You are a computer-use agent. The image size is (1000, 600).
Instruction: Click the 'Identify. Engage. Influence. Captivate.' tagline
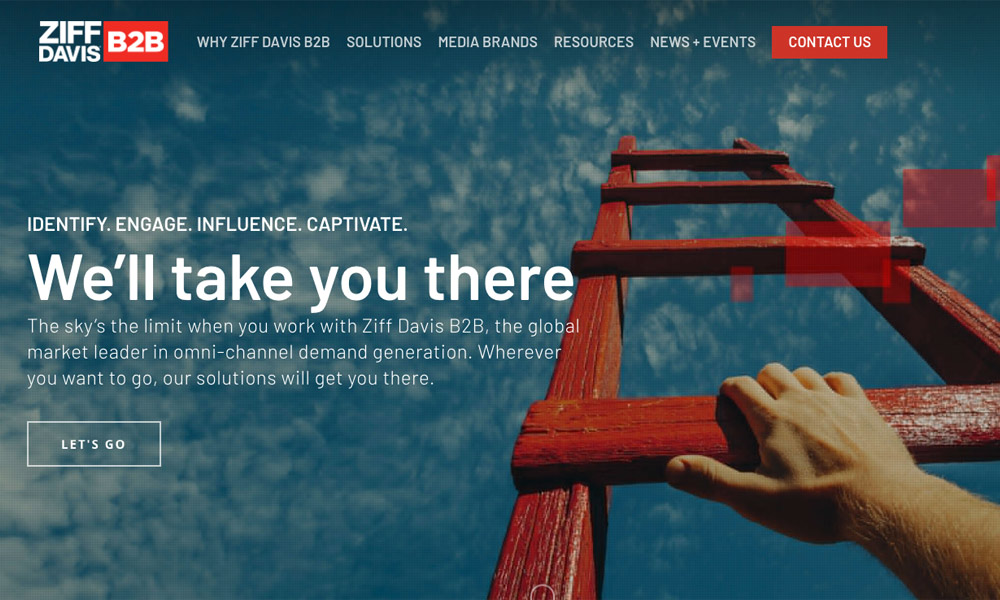[x=217, y=224]
